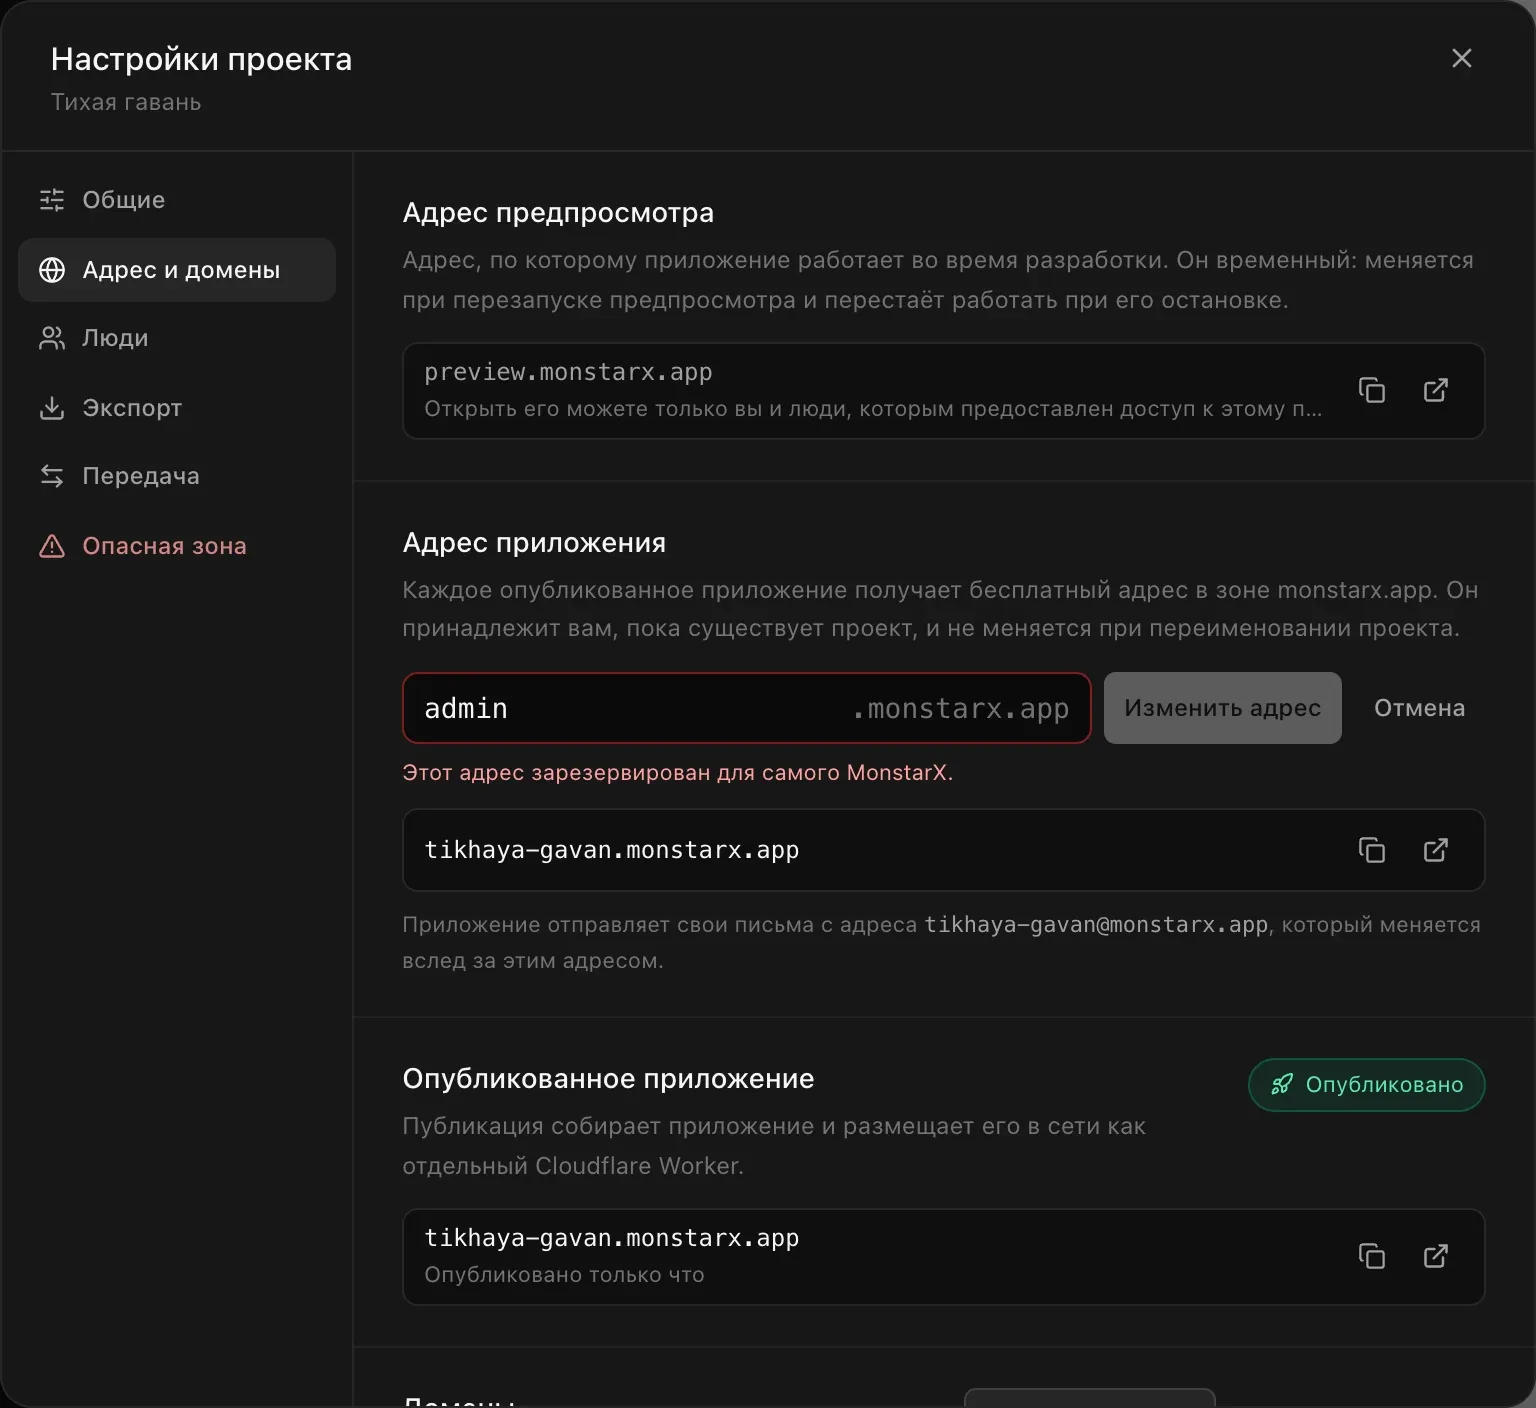This screenshot has height=1408, width=1536.
Task: Copy the address in the Опубликованное приложение section
Action: (1372, 1256)
